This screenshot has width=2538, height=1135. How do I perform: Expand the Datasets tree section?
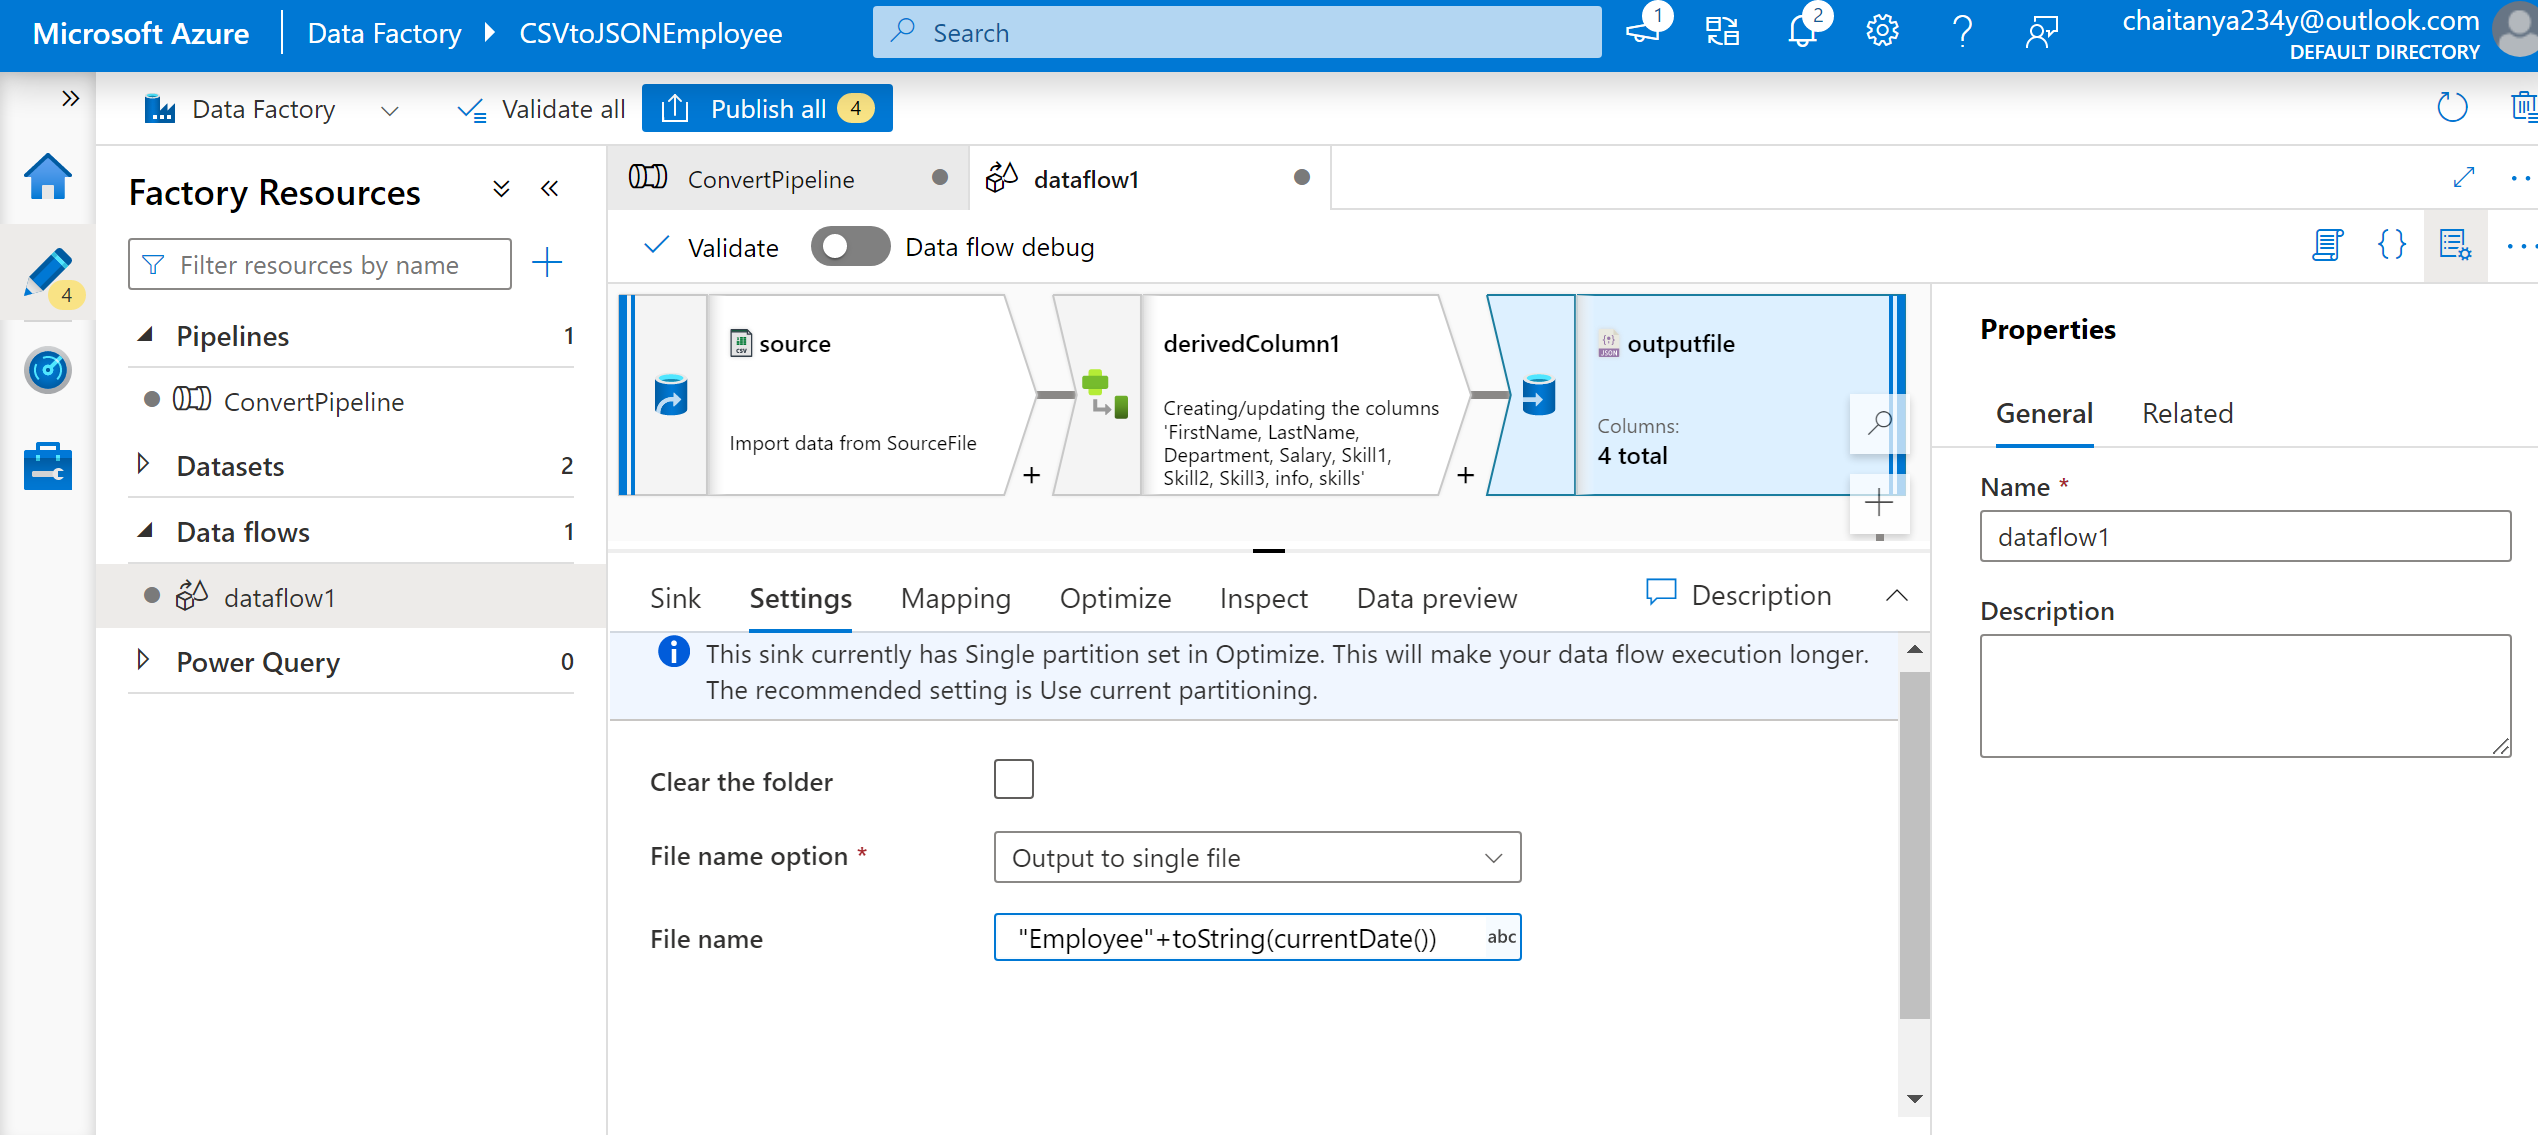(x=143, y=464)
